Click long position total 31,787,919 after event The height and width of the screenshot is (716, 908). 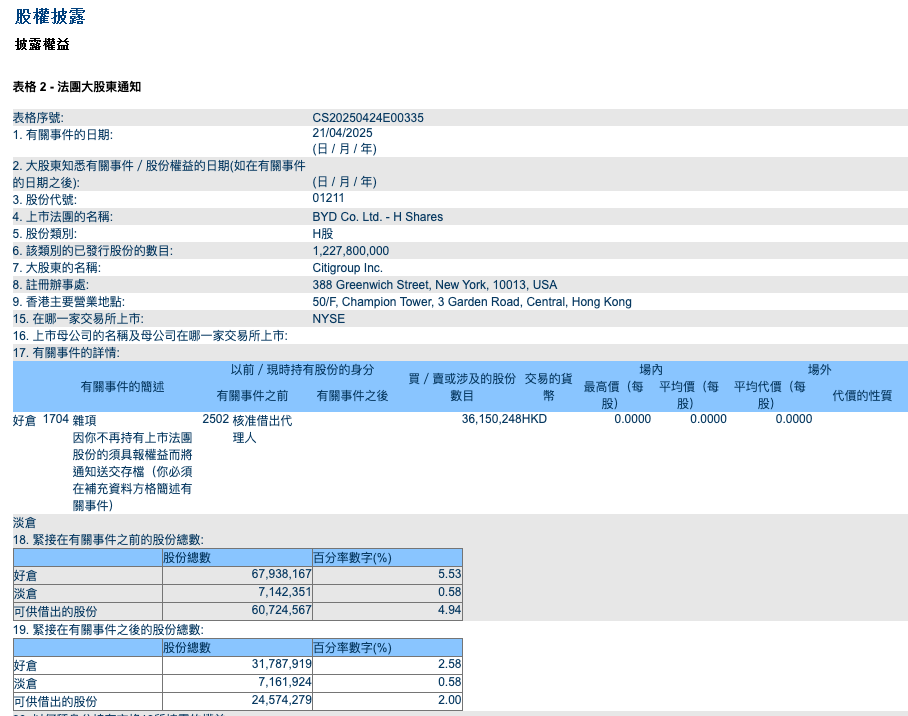click(281, 664)
